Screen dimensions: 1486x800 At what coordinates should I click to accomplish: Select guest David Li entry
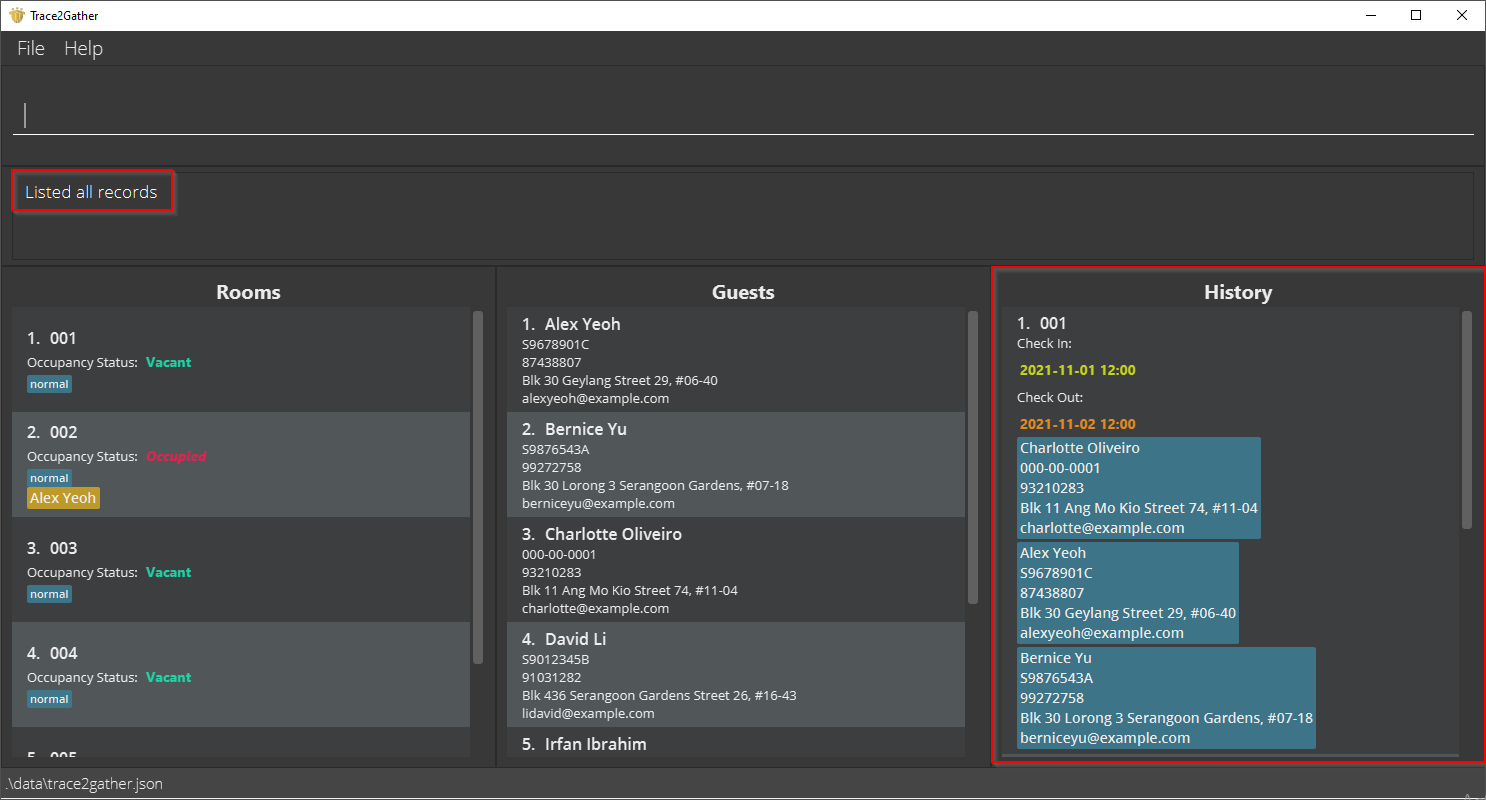pyautogui.click(x=736, y=675)
